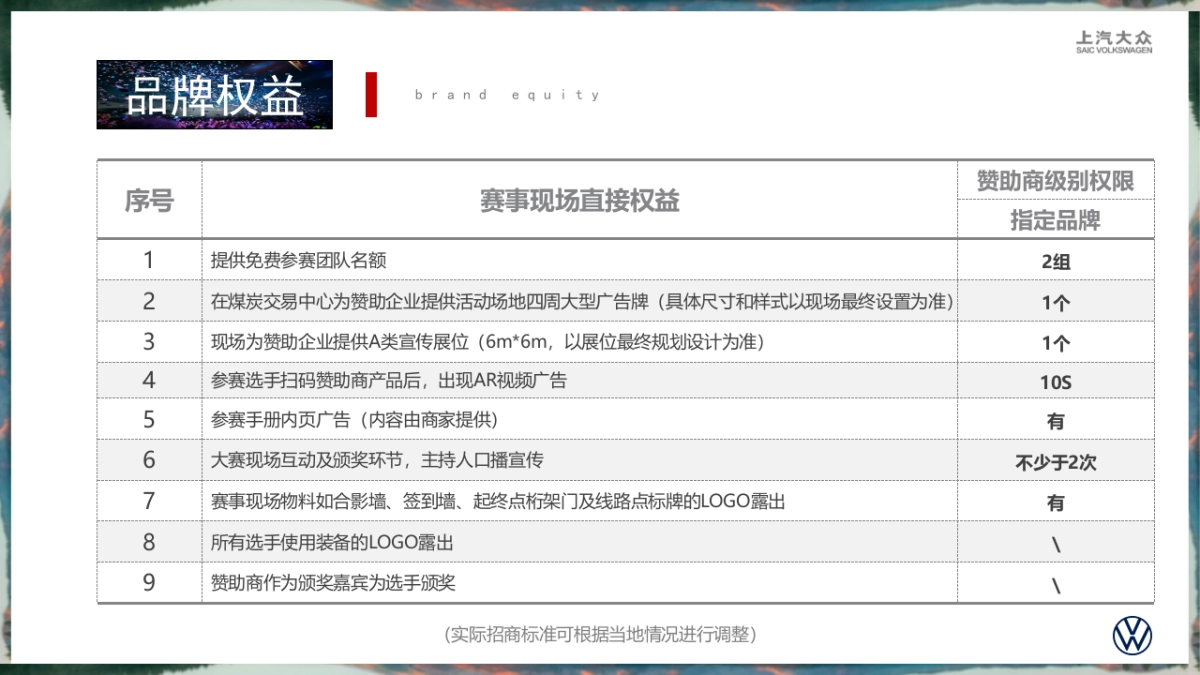Click the brand equity English subtitle text
This screenshot has width=1200, height=675.
(x=507, y=95)
